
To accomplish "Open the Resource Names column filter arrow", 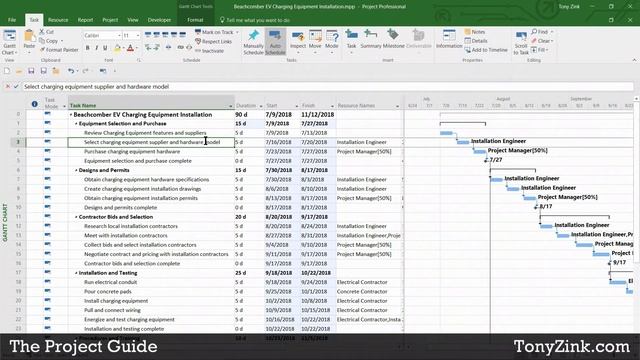I will pos(397,106).
